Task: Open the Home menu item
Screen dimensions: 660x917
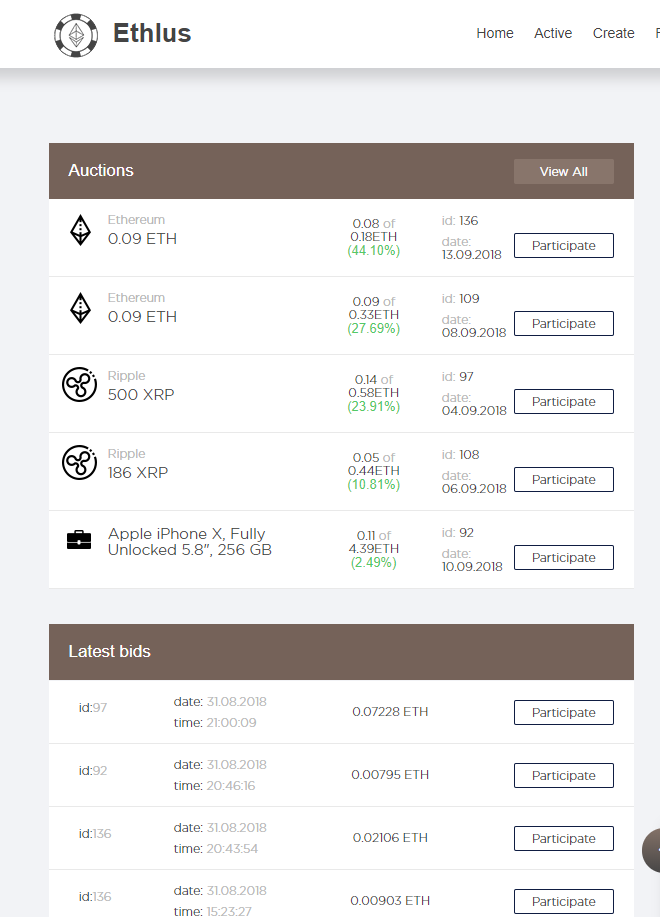Action: coord(495,33)
